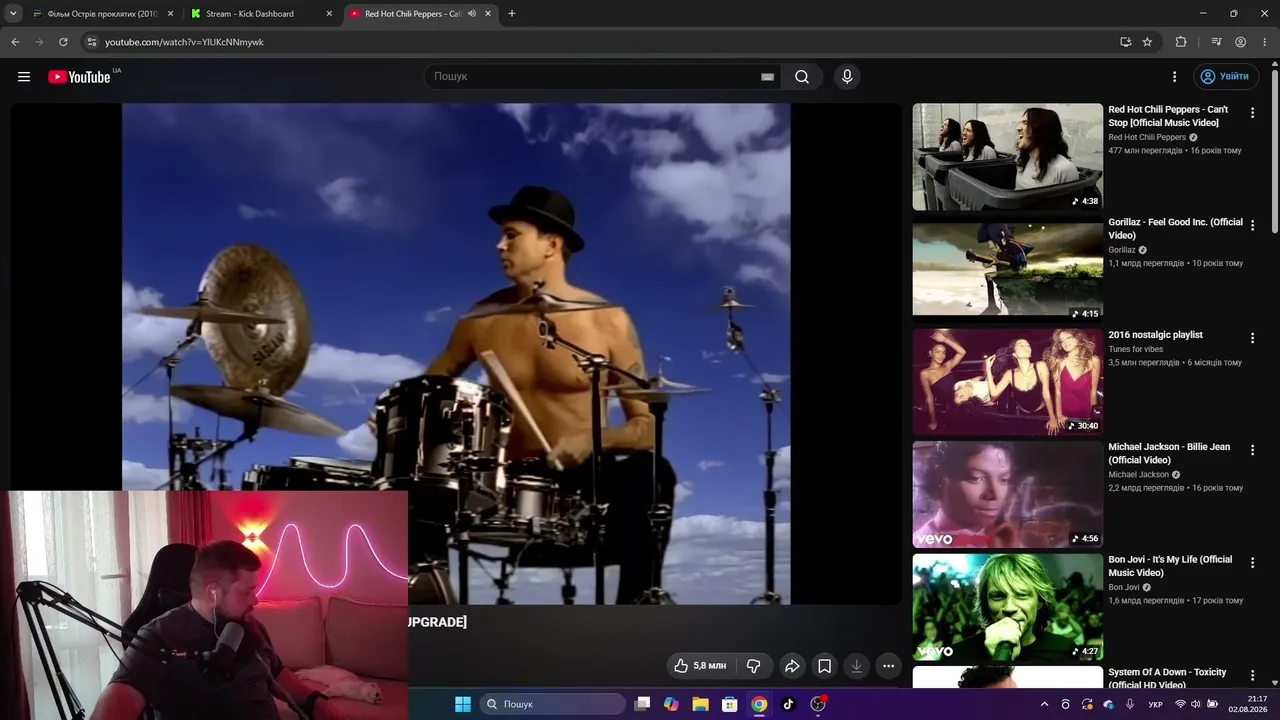Screen dimensions: 1280x720
Task: Like the video with 5,8 млн likes
Action: point(701,666)
